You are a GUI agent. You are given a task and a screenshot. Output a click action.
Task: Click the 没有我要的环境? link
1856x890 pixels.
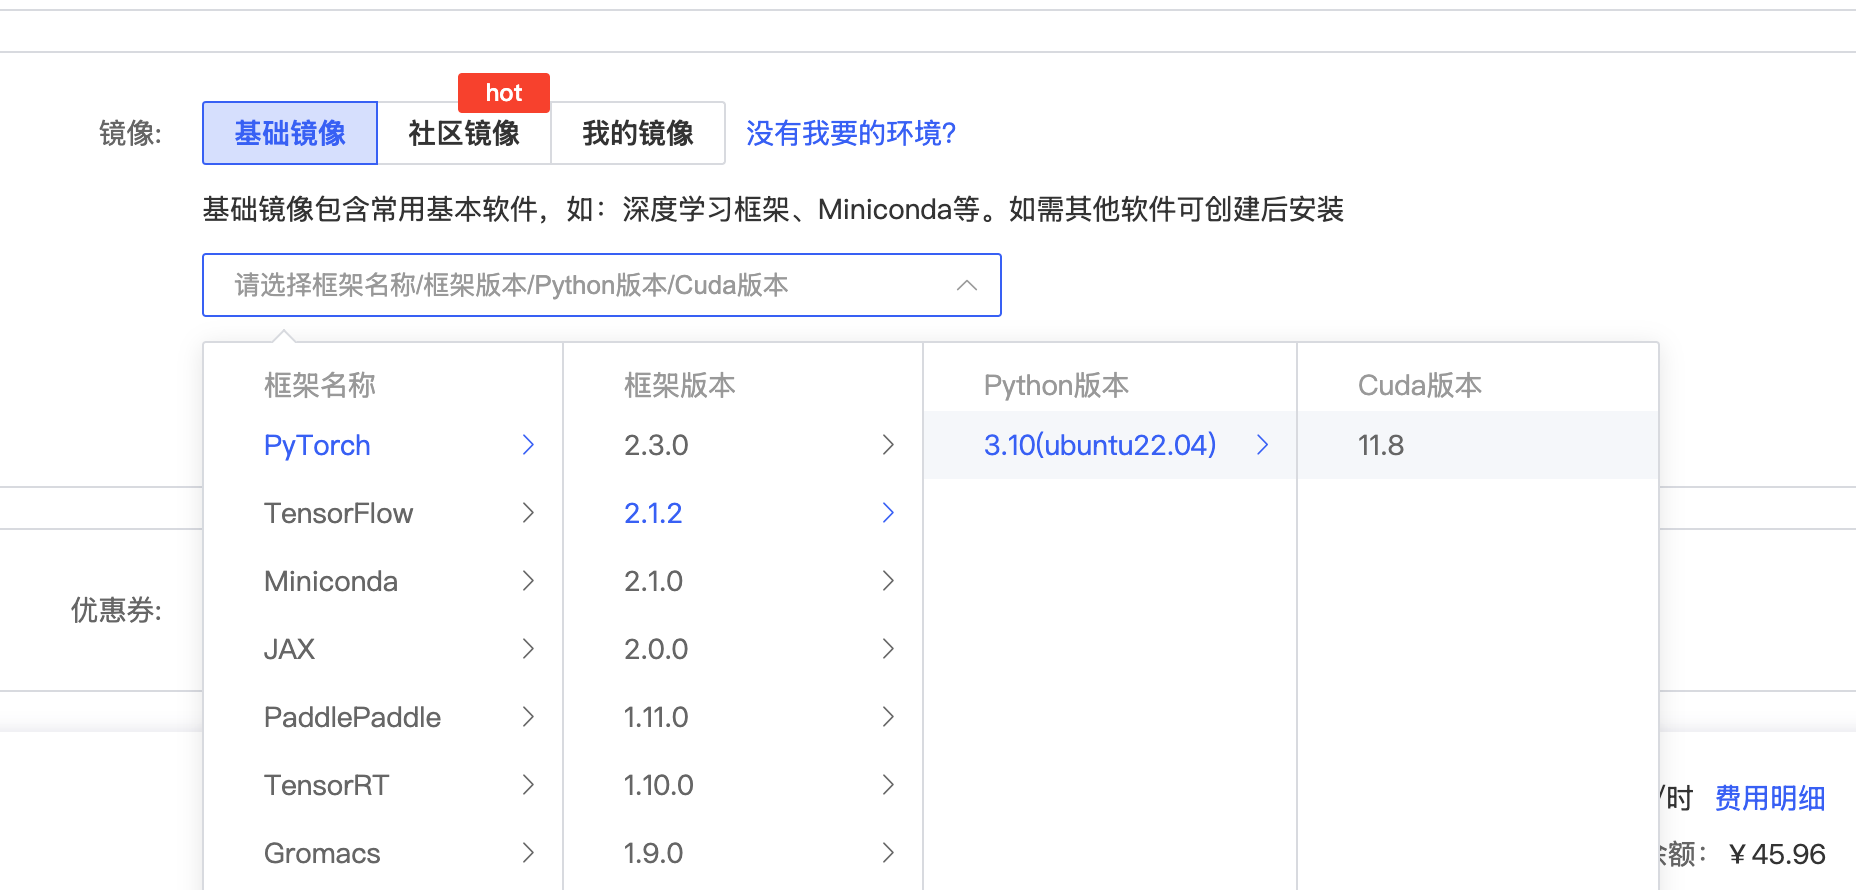[x=851, y=133]
